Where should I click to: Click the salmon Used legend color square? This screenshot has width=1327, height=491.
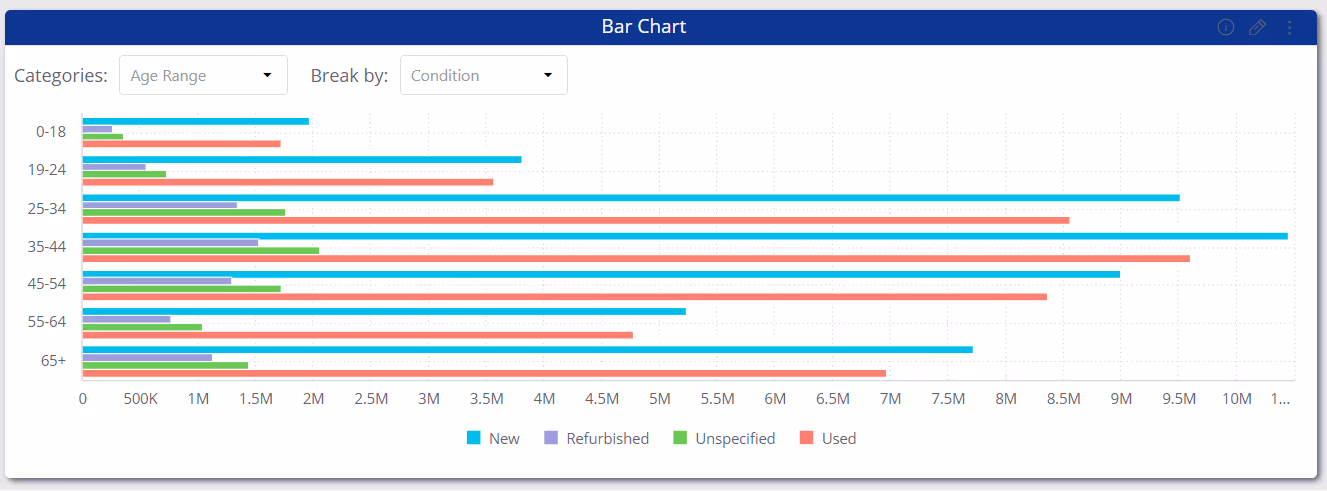point(806,438)
